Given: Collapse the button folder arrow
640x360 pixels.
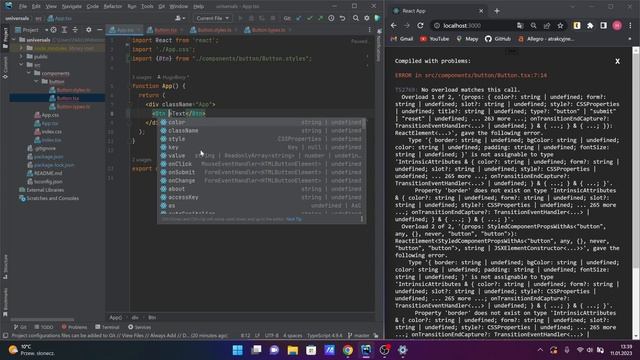Looking at the screenshot, I should click(36, 82).
